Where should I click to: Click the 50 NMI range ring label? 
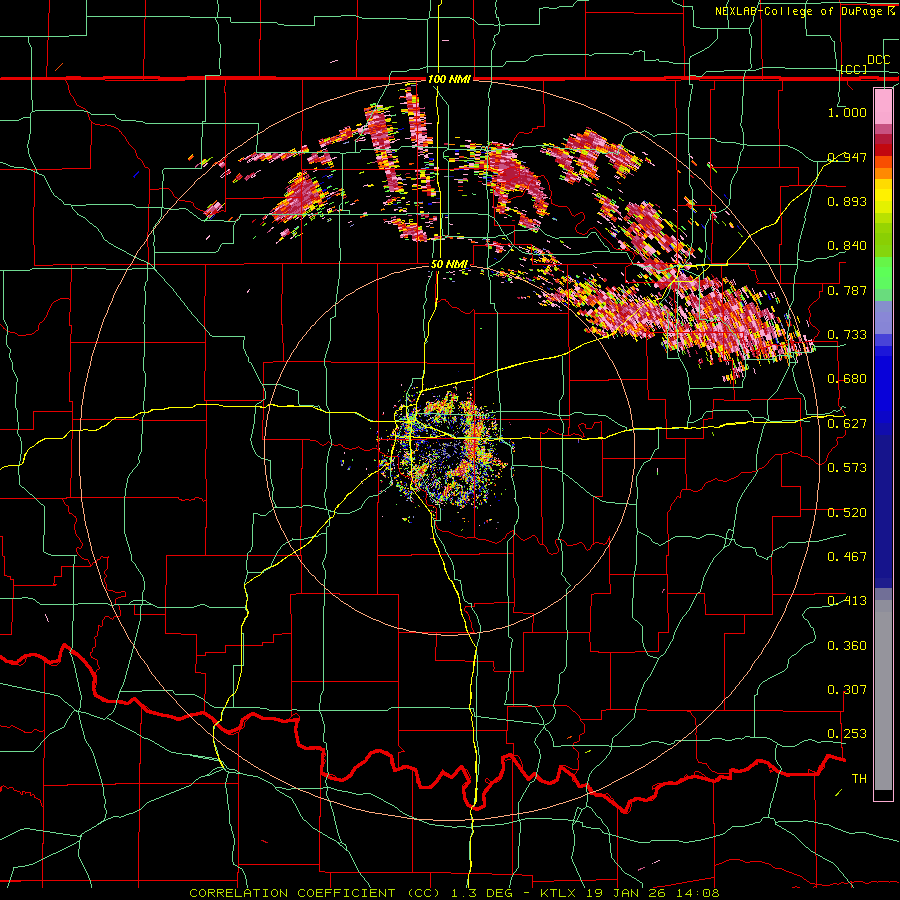click(x=449, y=265)
